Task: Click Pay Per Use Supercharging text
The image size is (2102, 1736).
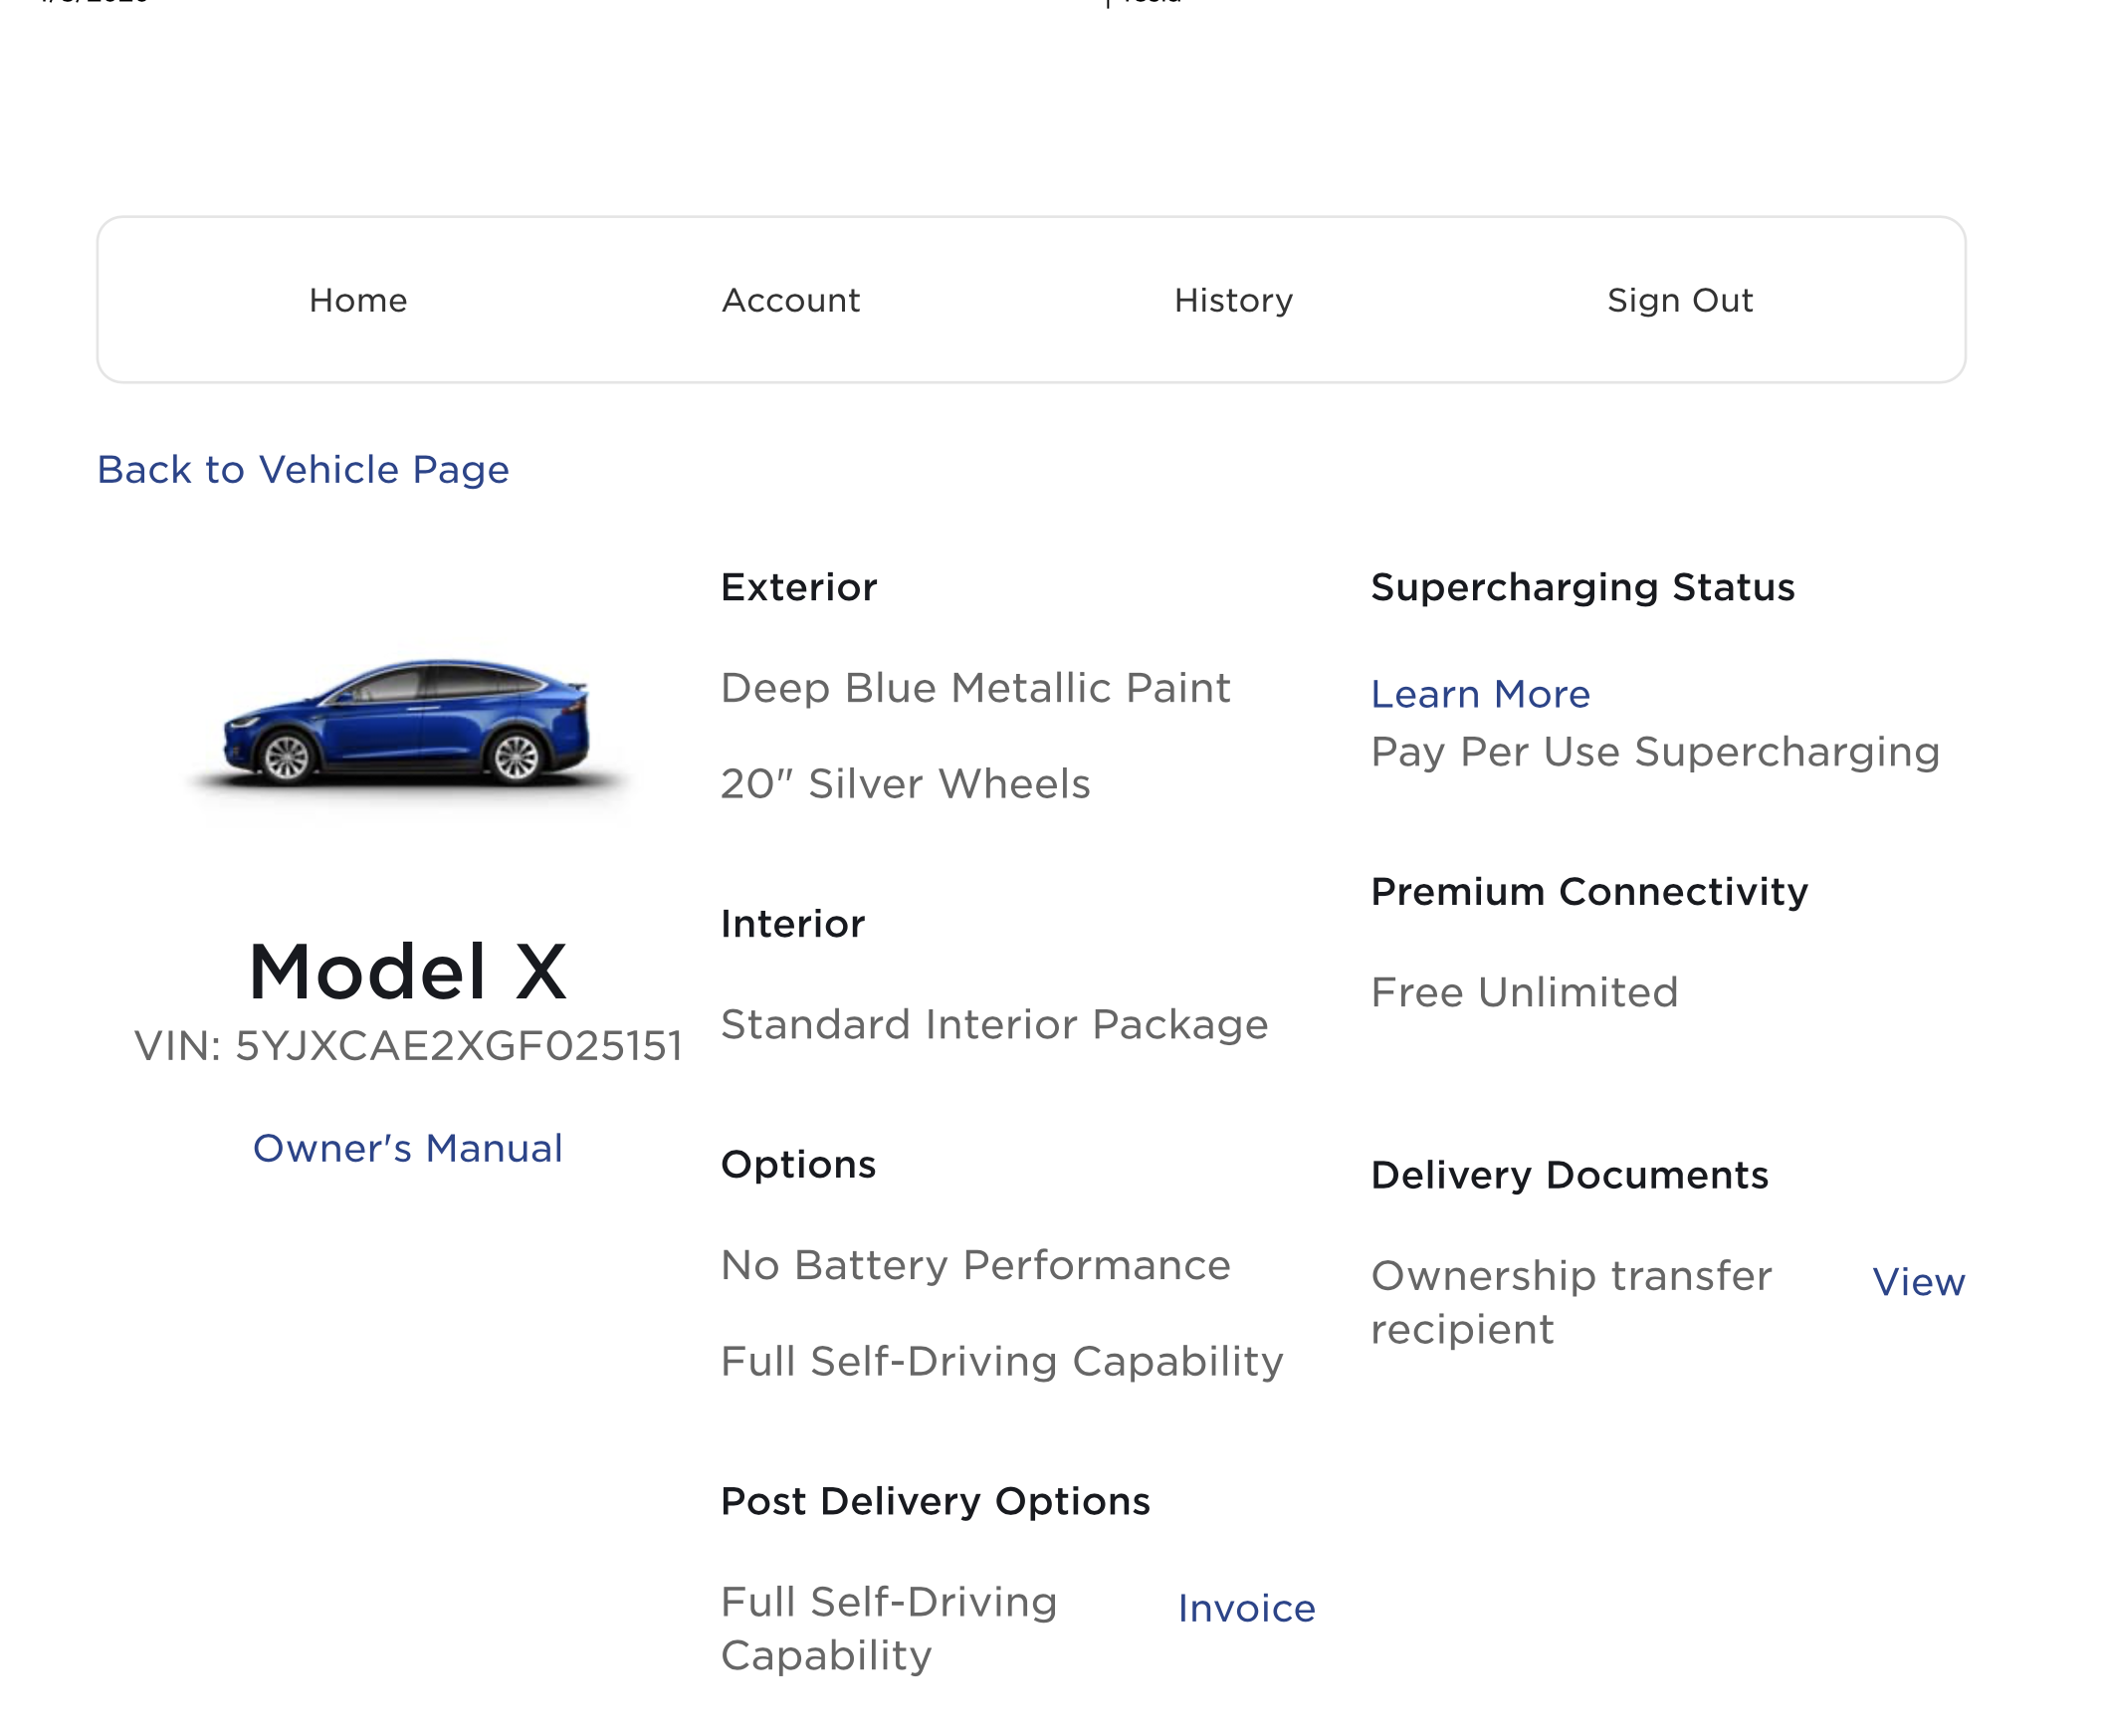Action: coord(1655,751)
